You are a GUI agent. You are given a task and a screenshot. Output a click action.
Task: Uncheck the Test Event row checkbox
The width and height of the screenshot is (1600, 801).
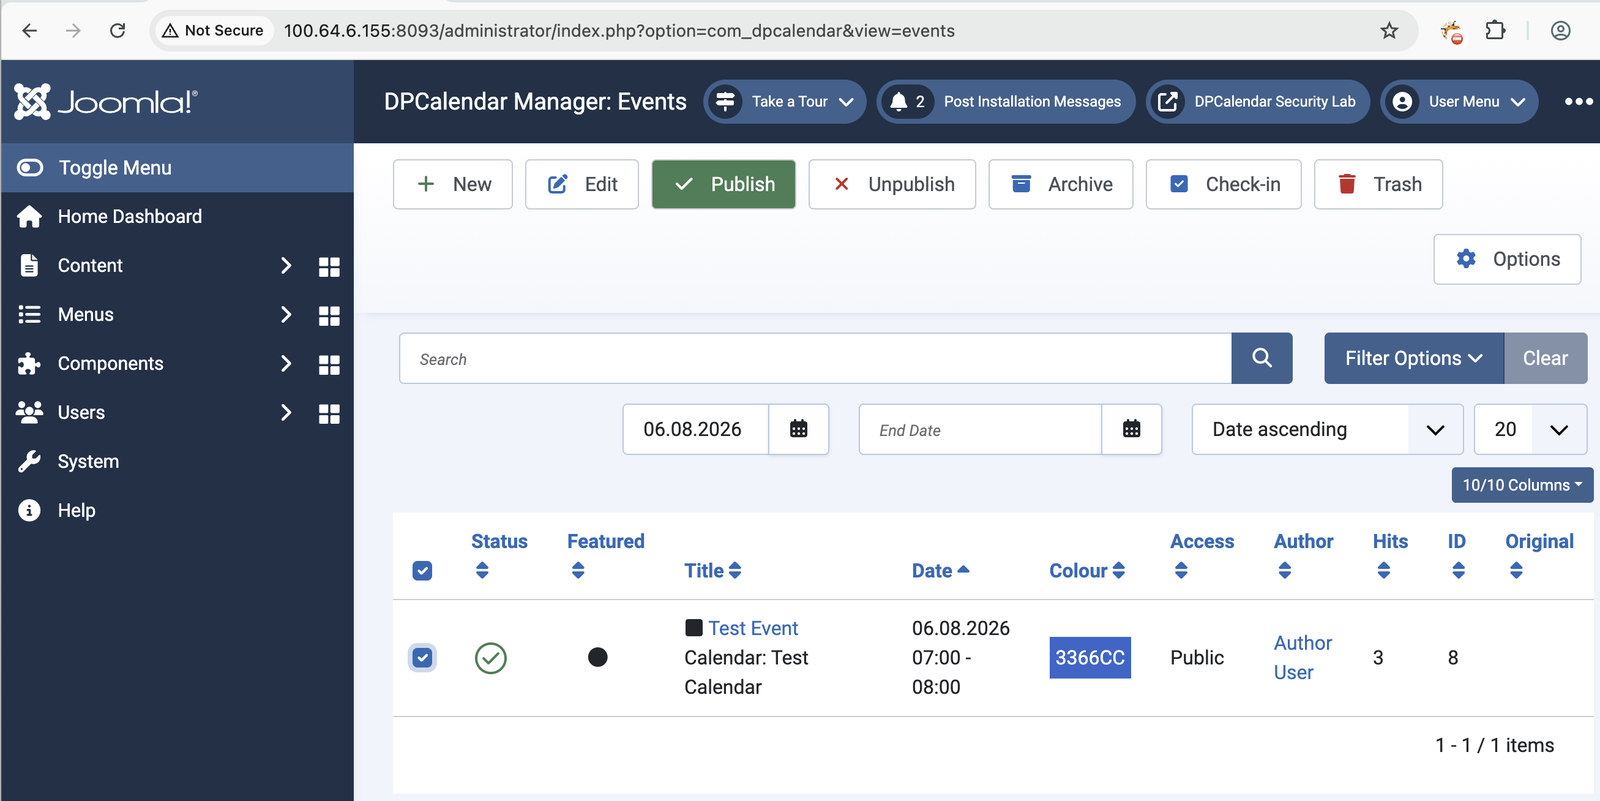tap(422, 657)
